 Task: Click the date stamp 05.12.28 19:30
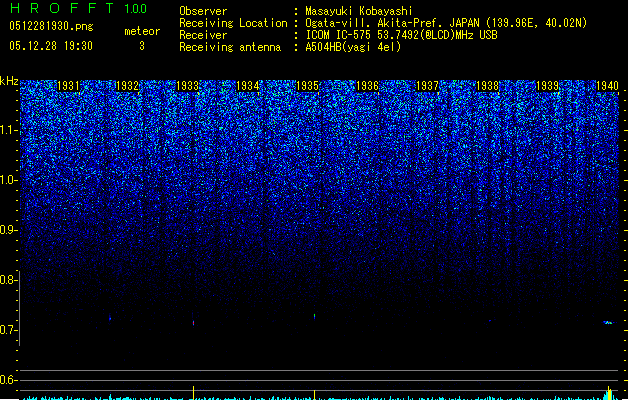(51, 46)
